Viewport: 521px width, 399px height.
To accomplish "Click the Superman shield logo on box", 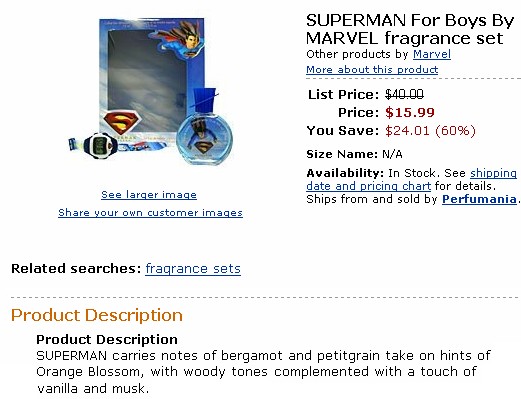I will point(122,122).
